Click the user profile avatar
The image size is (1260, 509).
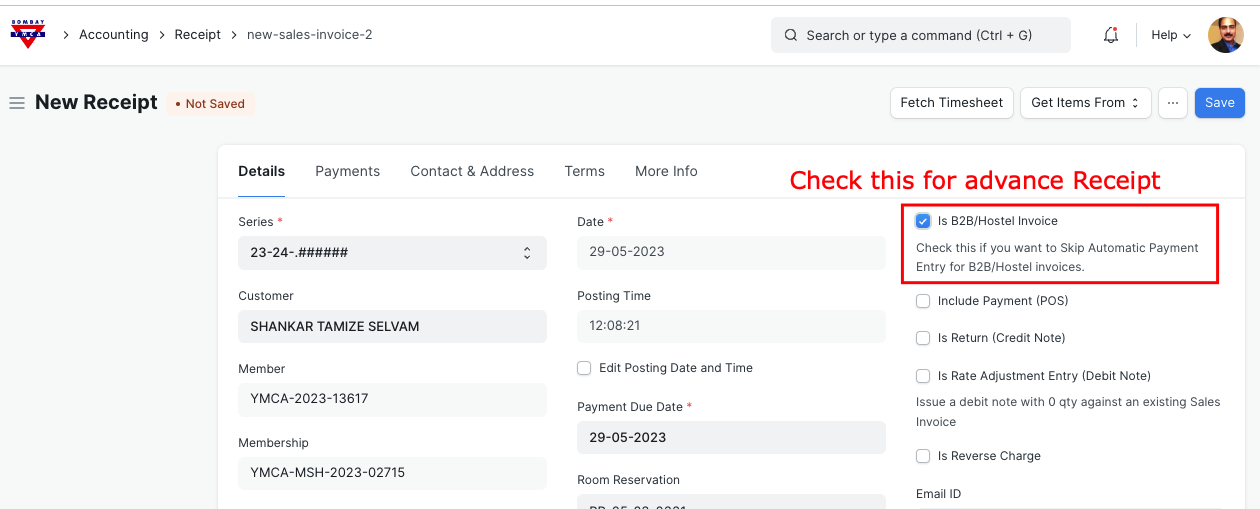tap(1225, 35)
